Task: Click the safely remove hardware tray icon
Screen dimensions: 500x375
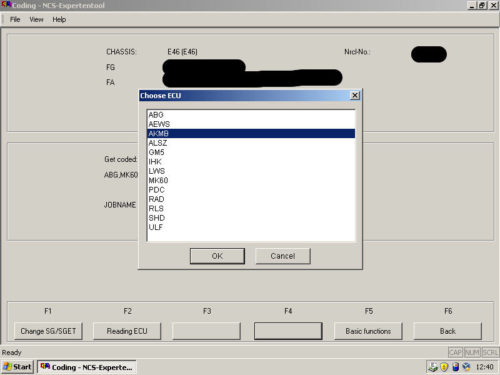Action: pos(433,367)
